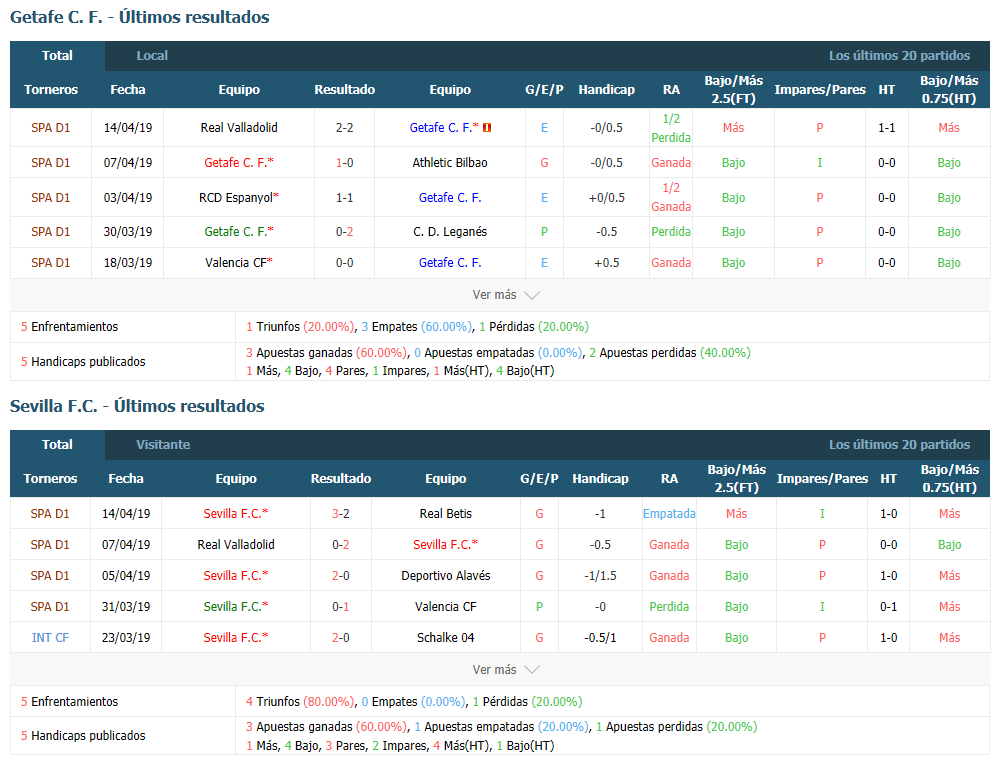Viewport: 999px width, 759px height.
Task: Open Real Betis team link
Action: point(446,514)
